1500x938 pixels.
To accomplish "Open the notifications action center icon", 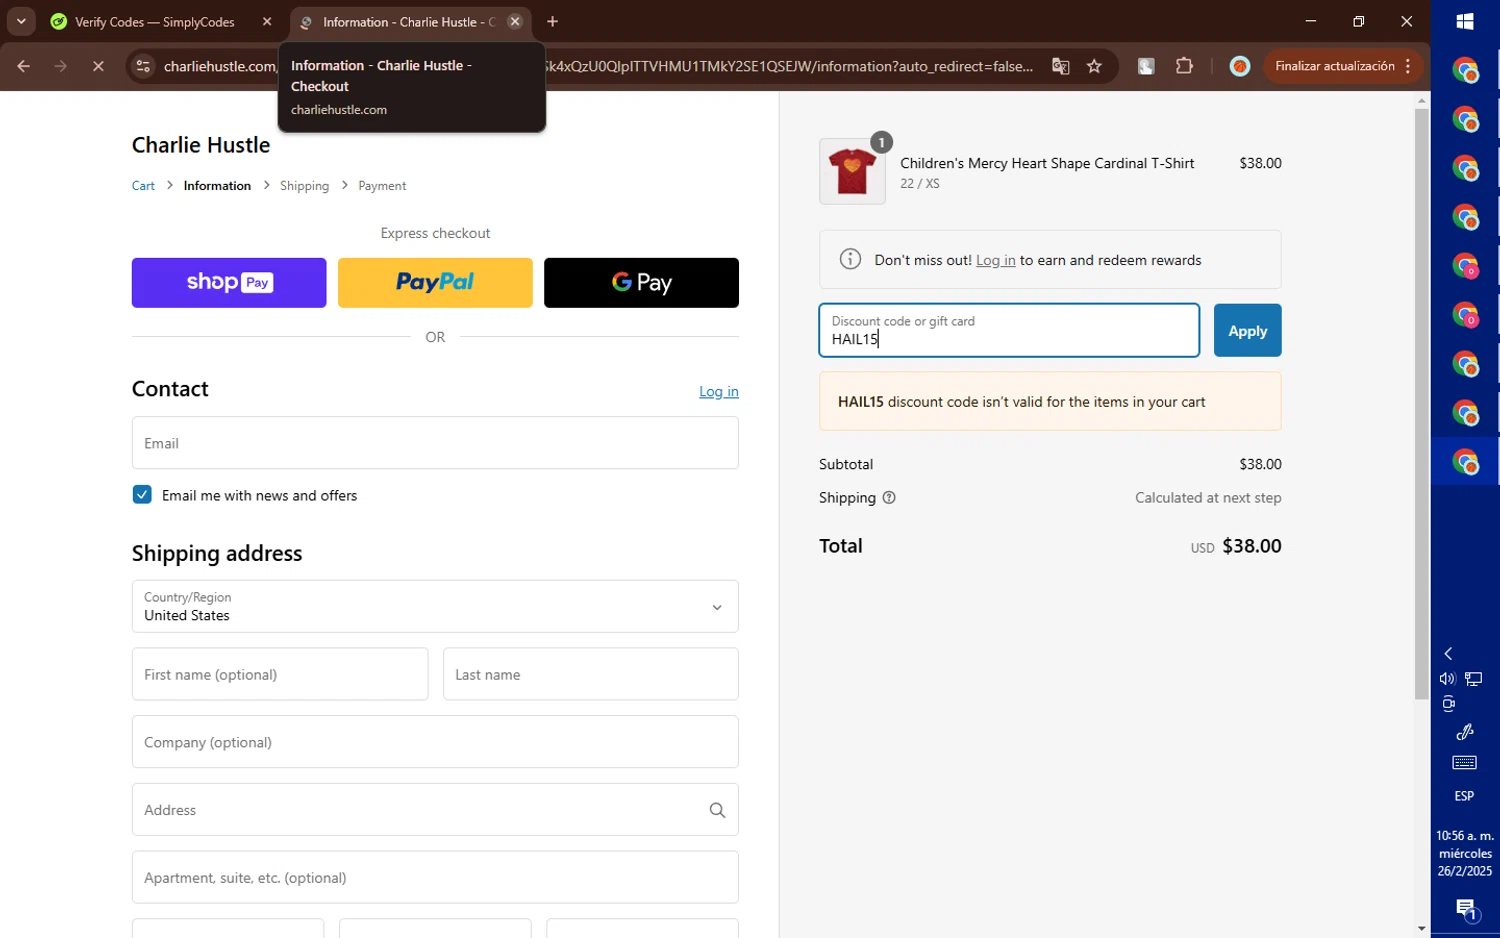I will click(1465, 910).
